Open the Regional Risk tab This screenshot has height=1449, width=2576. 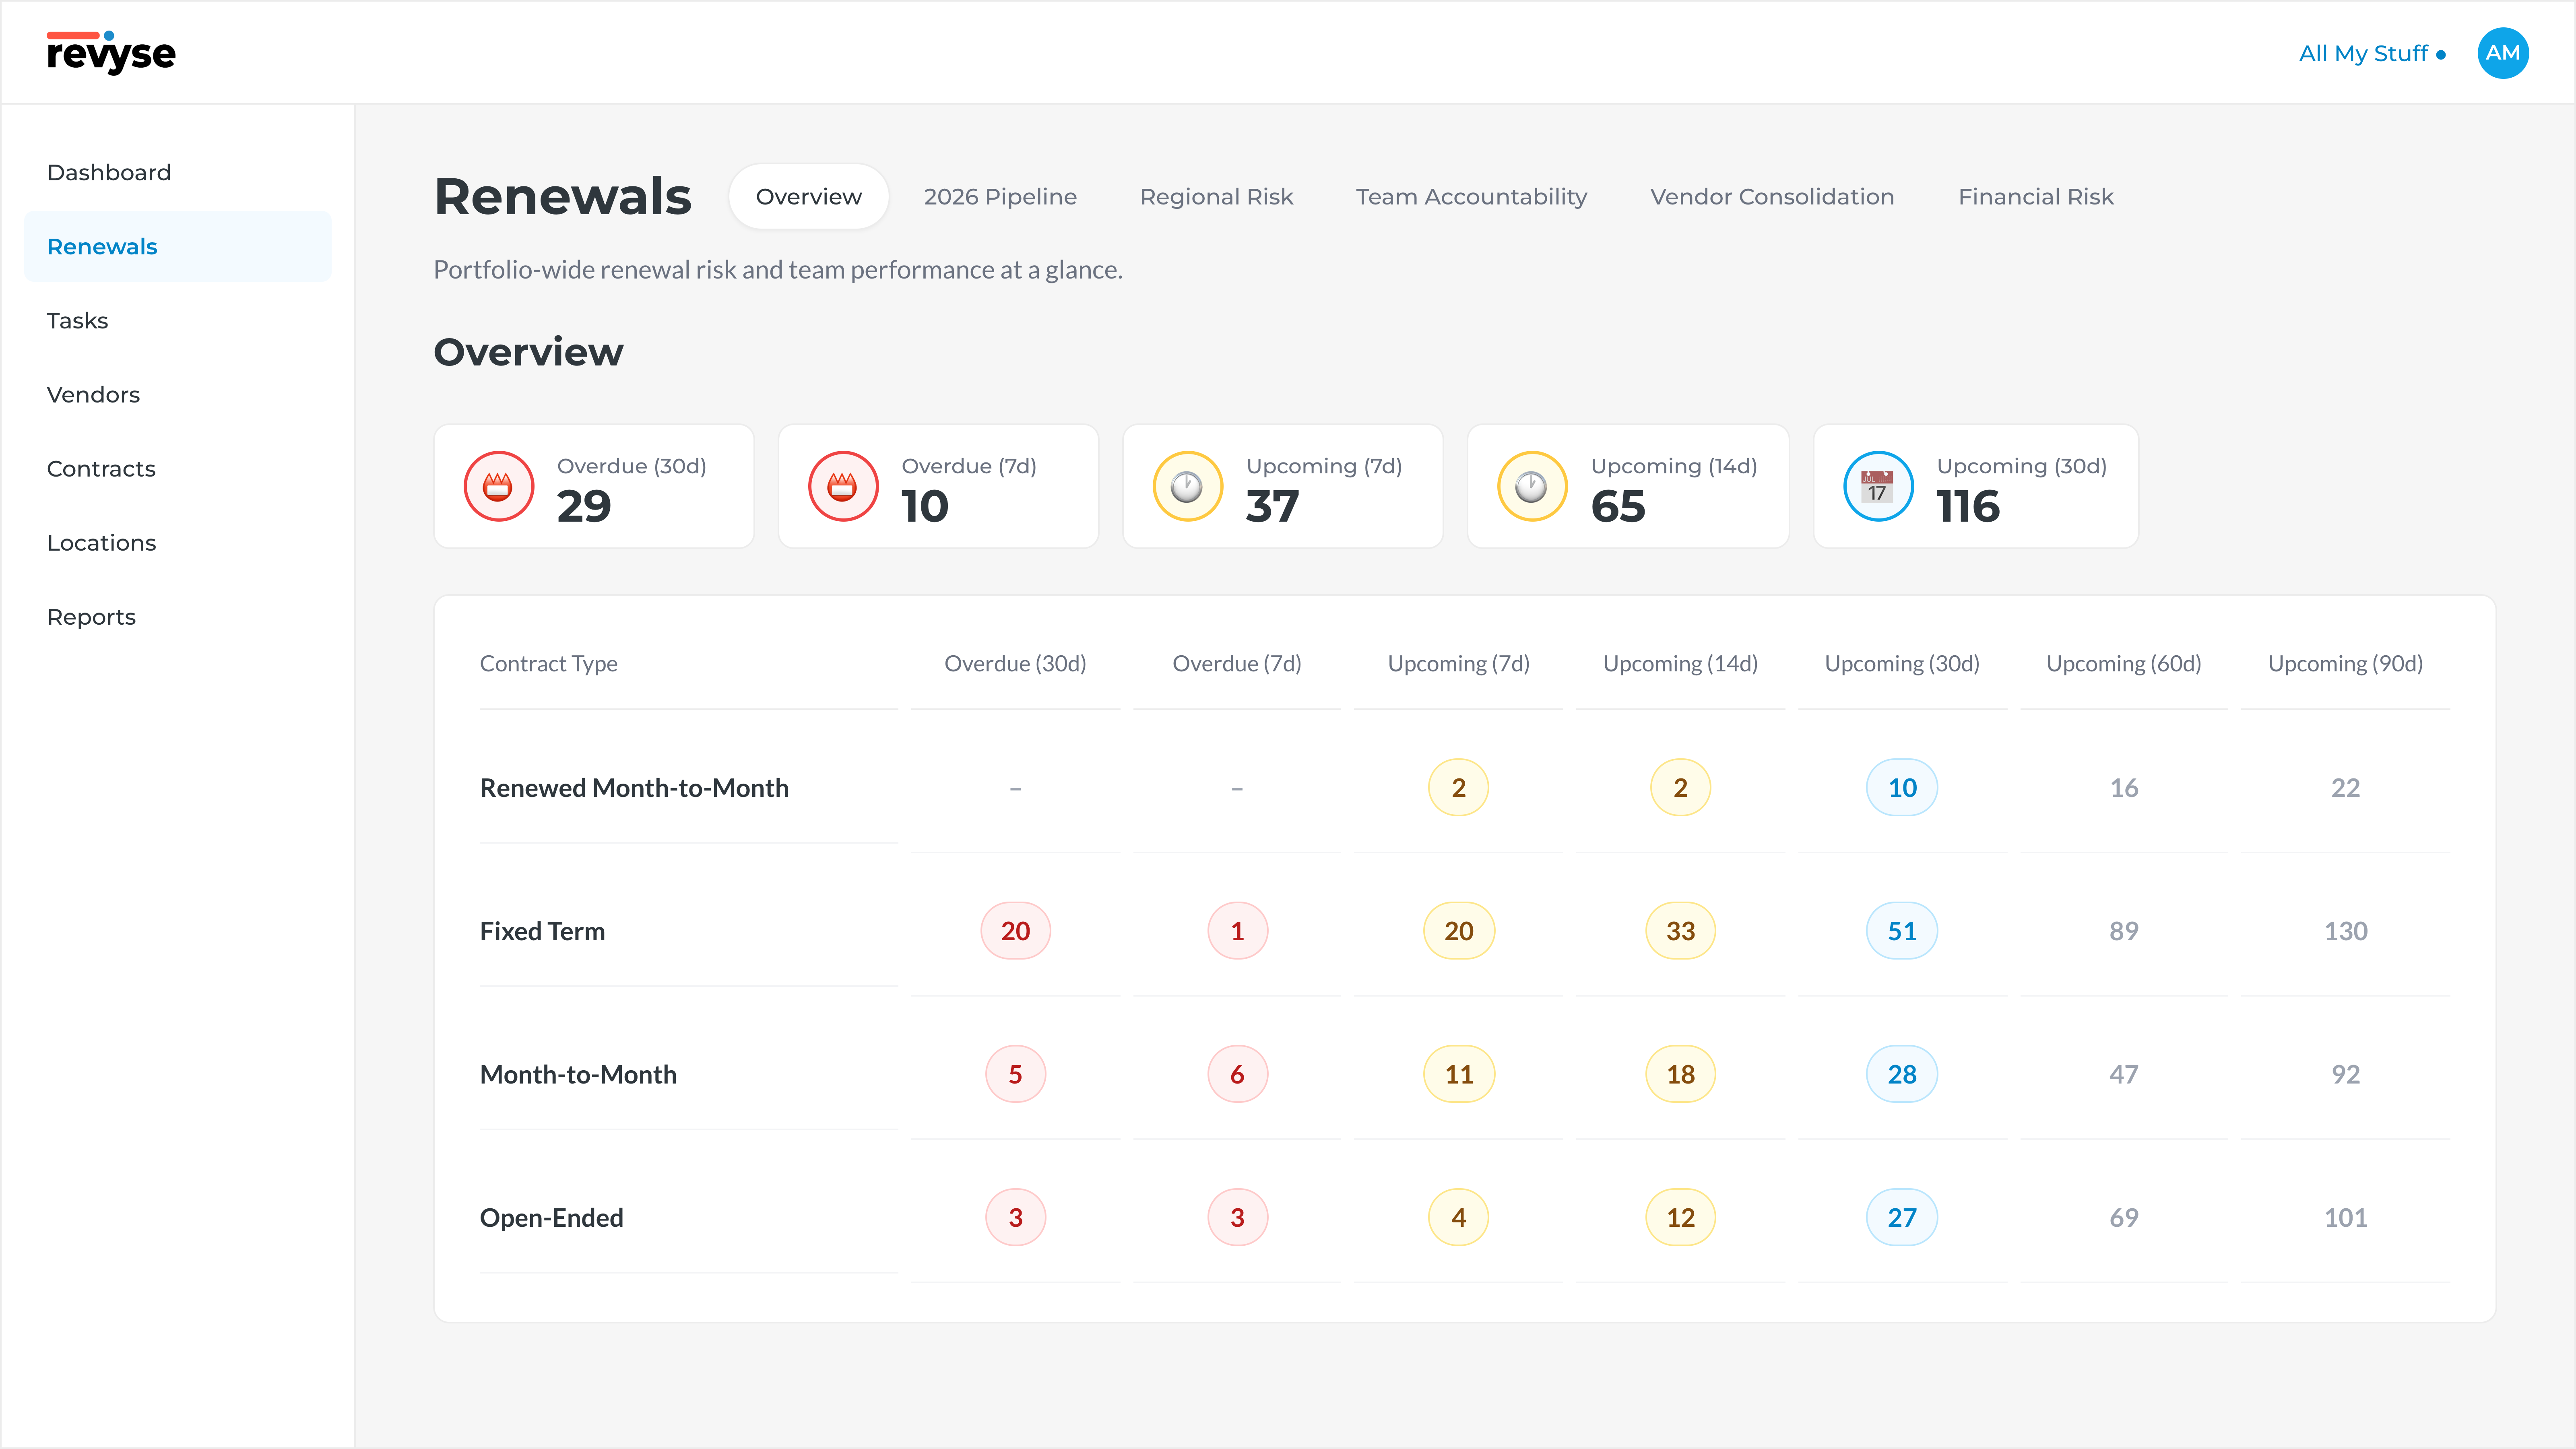coord(1216,197)
